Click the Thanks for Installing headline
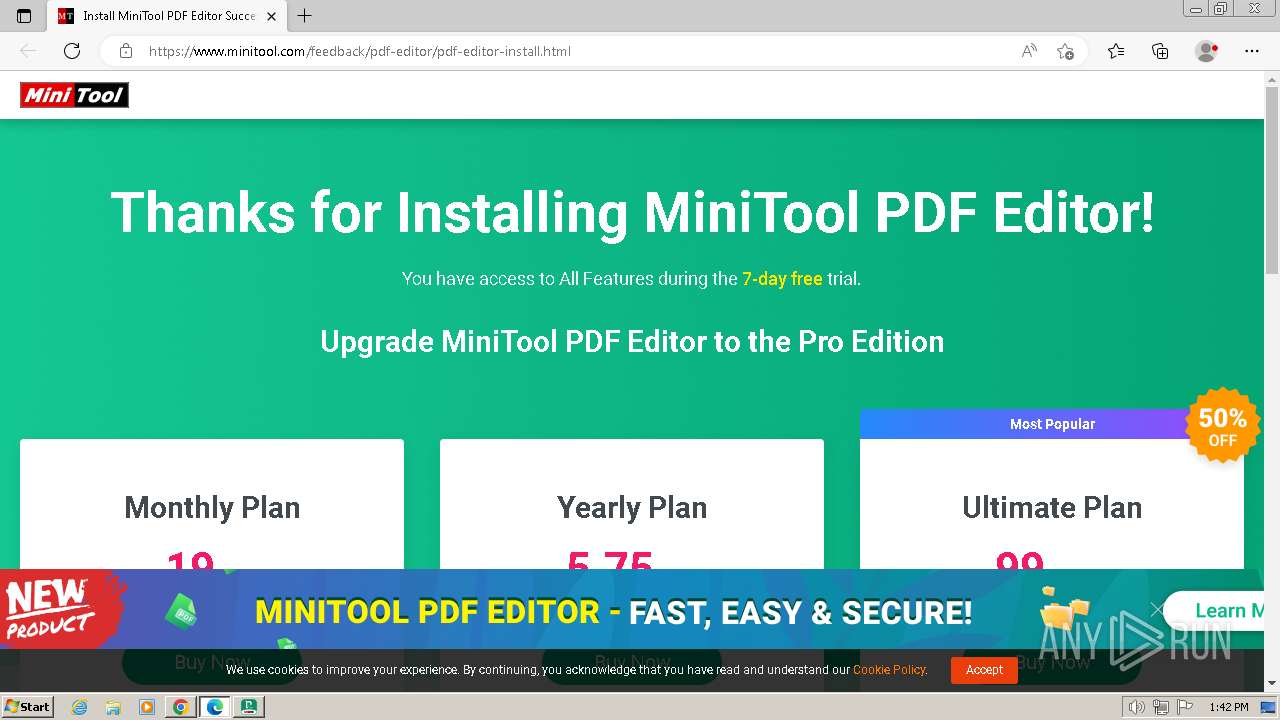Image resolution: width=1280 pixels, height=720 pixels. tap(632, 212)
